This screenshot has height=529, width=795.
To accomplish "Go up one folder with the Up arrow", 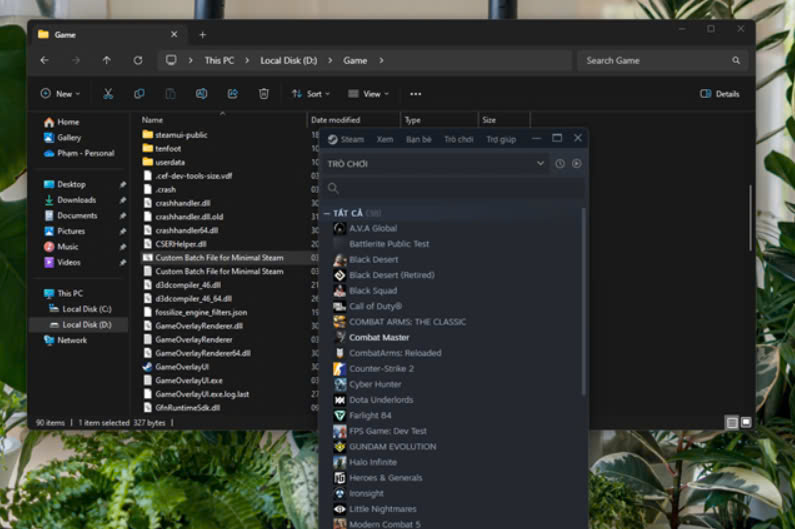I will pos(107,61).
